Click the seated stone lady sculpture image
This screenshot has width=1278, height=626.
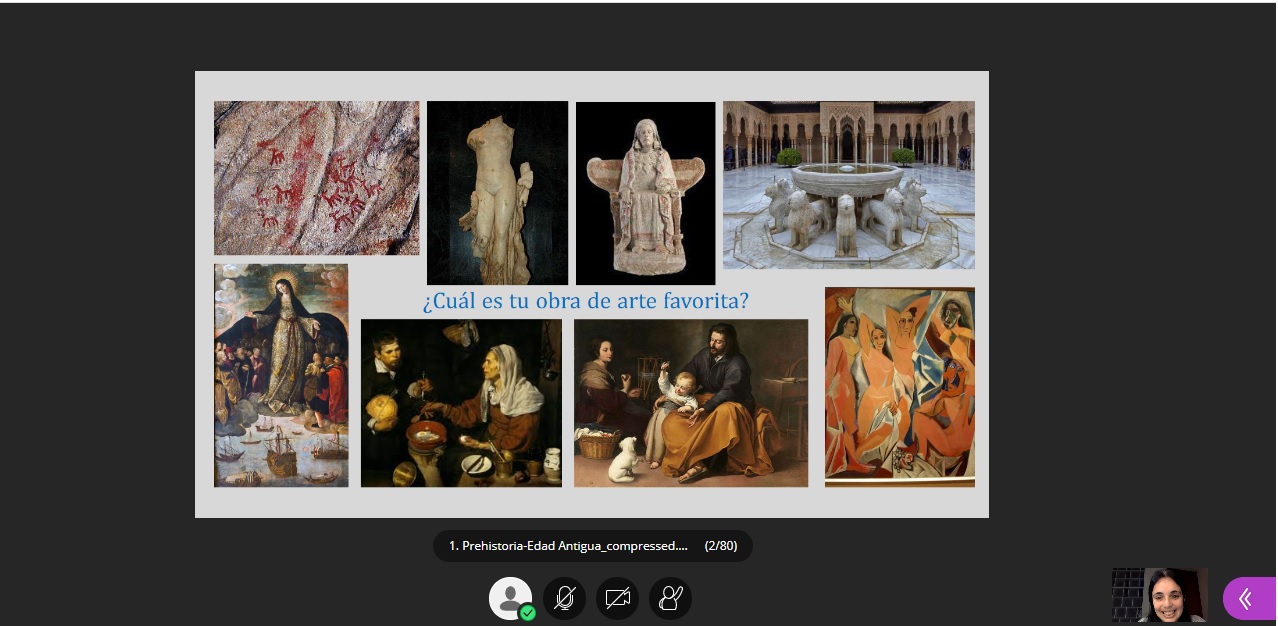(645, 193)
